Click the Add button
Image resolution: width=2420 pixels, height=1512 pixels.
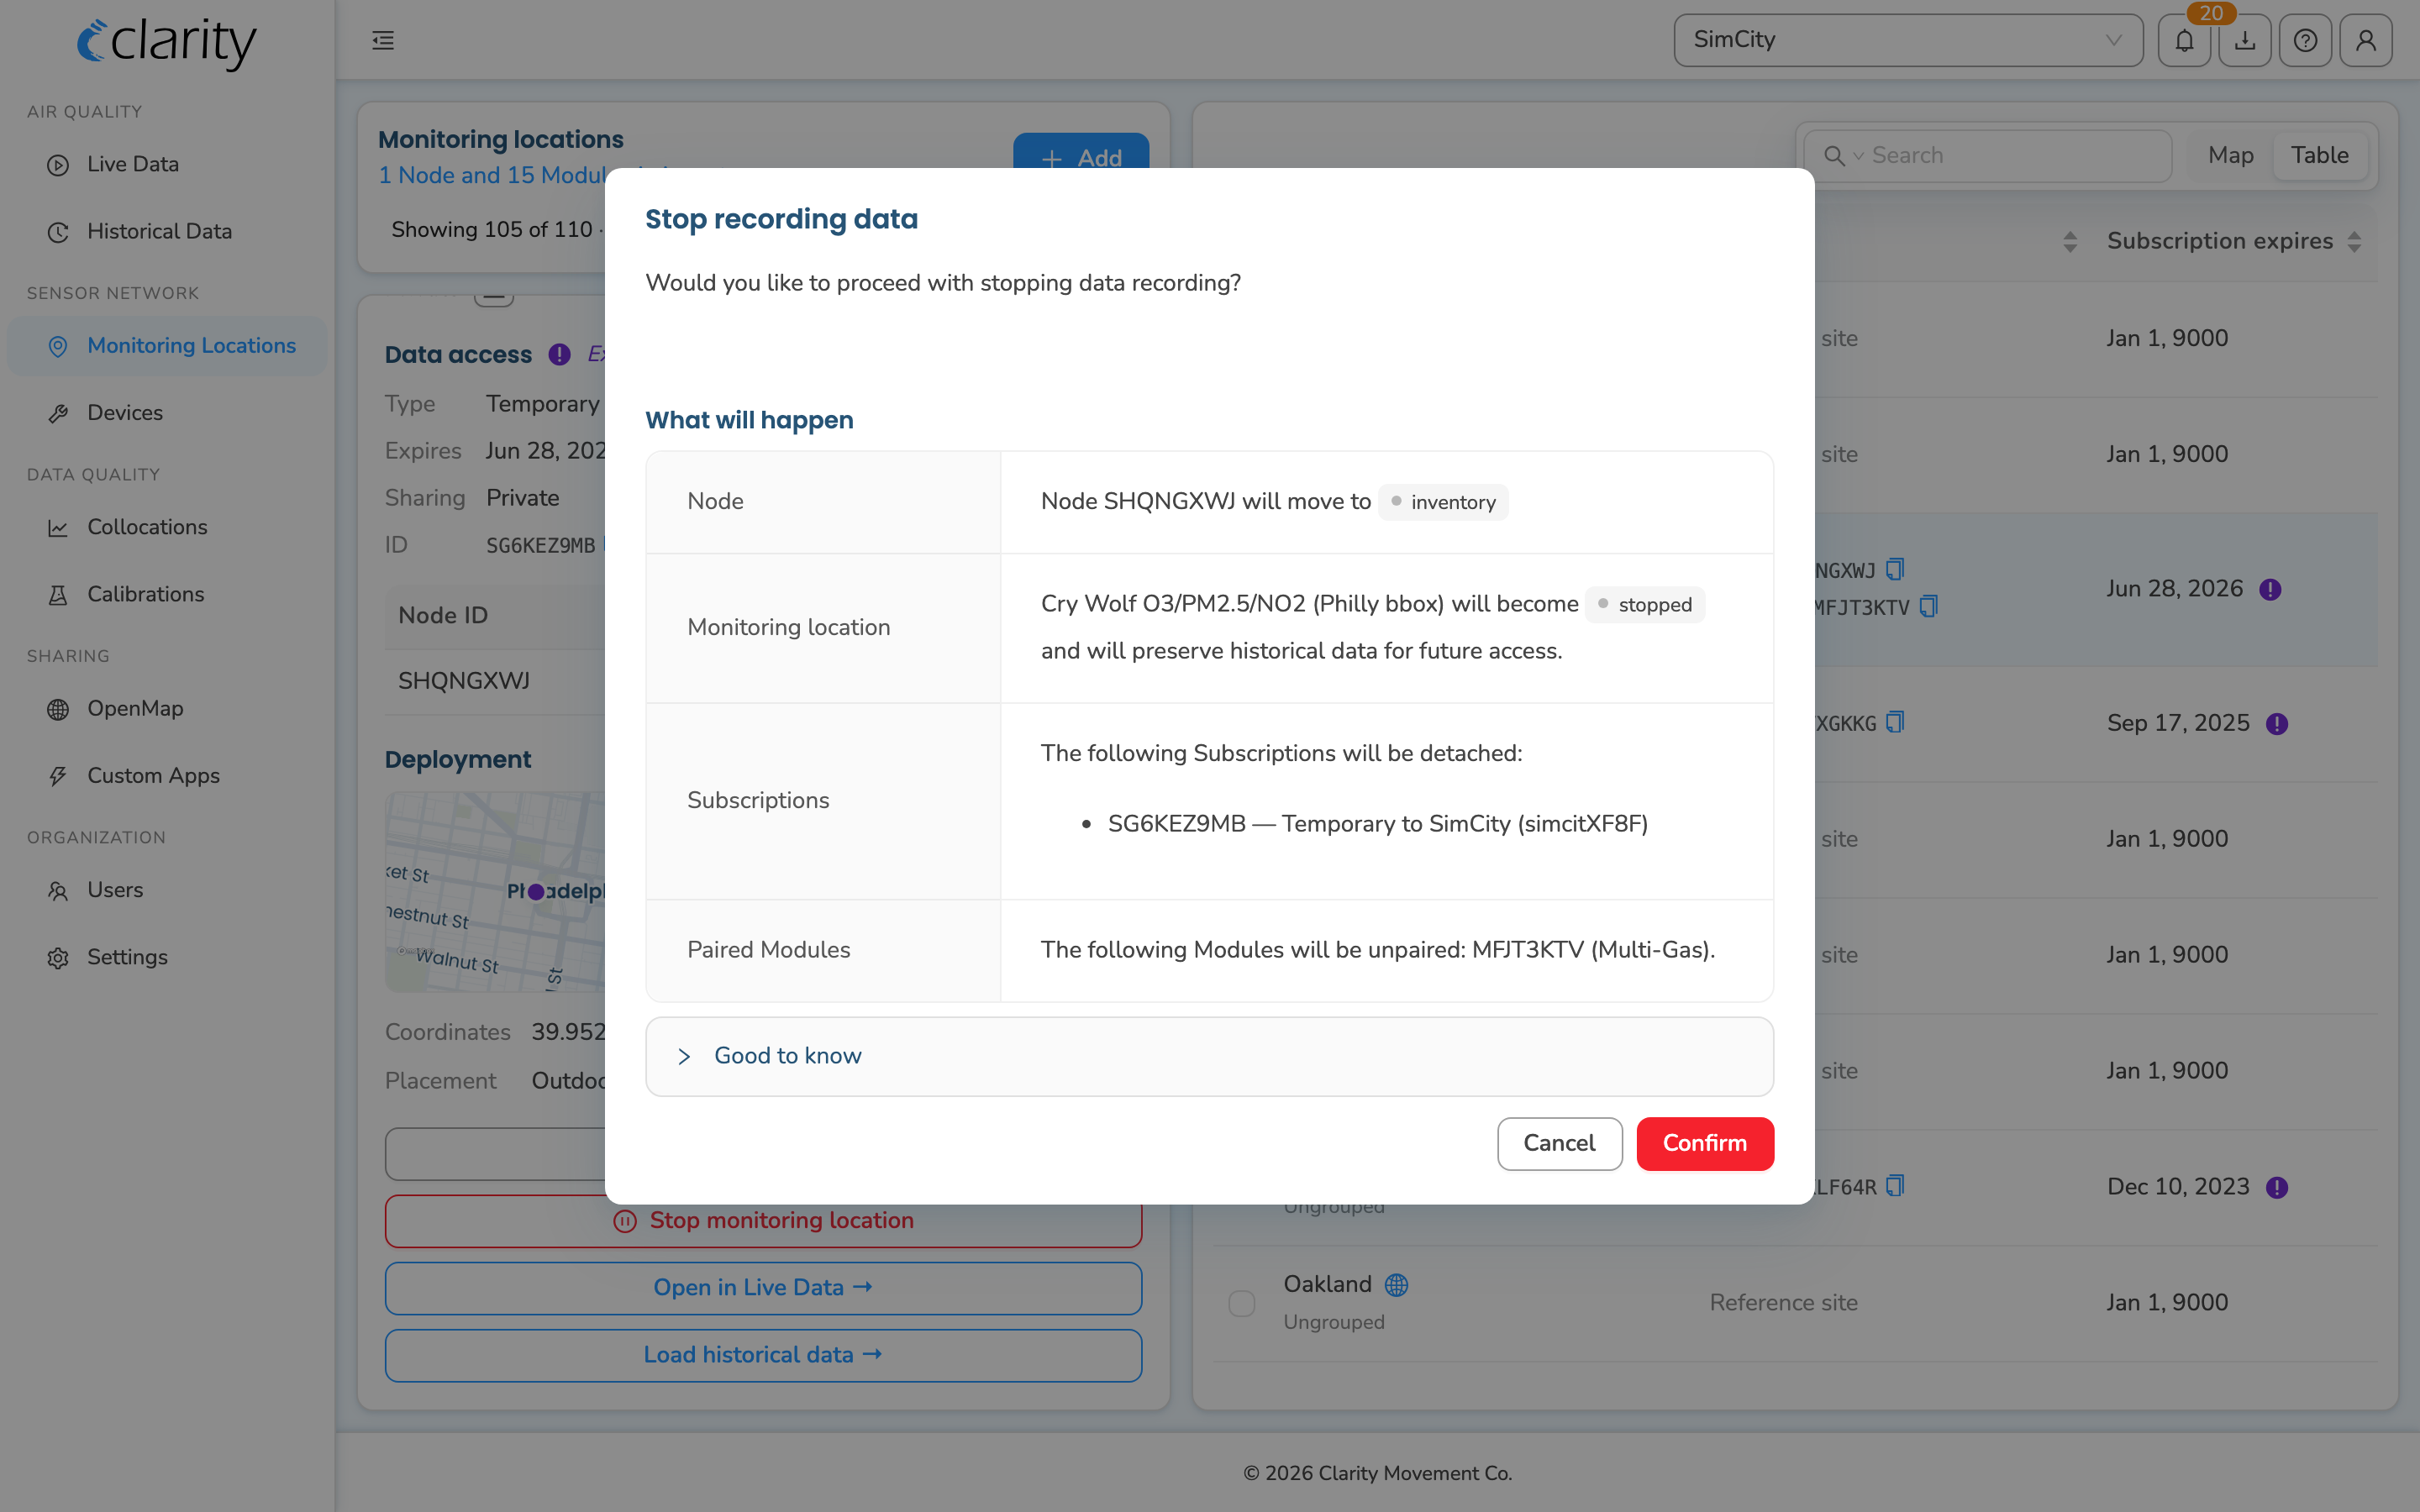point(1081,153)
